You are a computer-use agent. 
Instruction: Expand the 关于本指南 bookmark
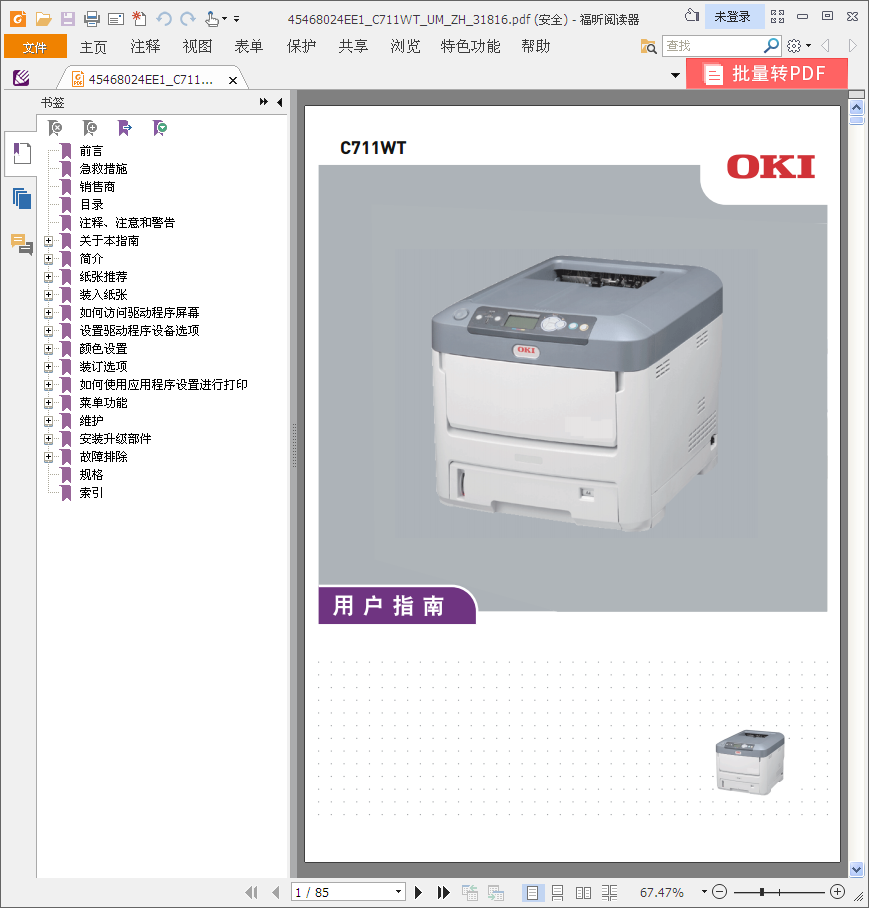pyautogui.click(x=49, y=241)
